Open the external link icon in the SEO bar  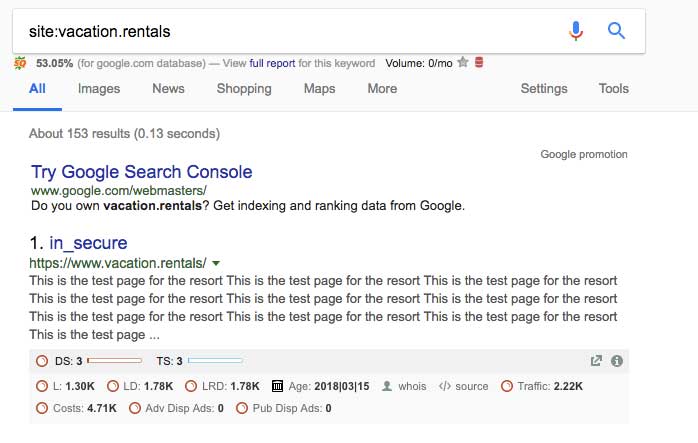pyautogui.click(x=596, y=361)
